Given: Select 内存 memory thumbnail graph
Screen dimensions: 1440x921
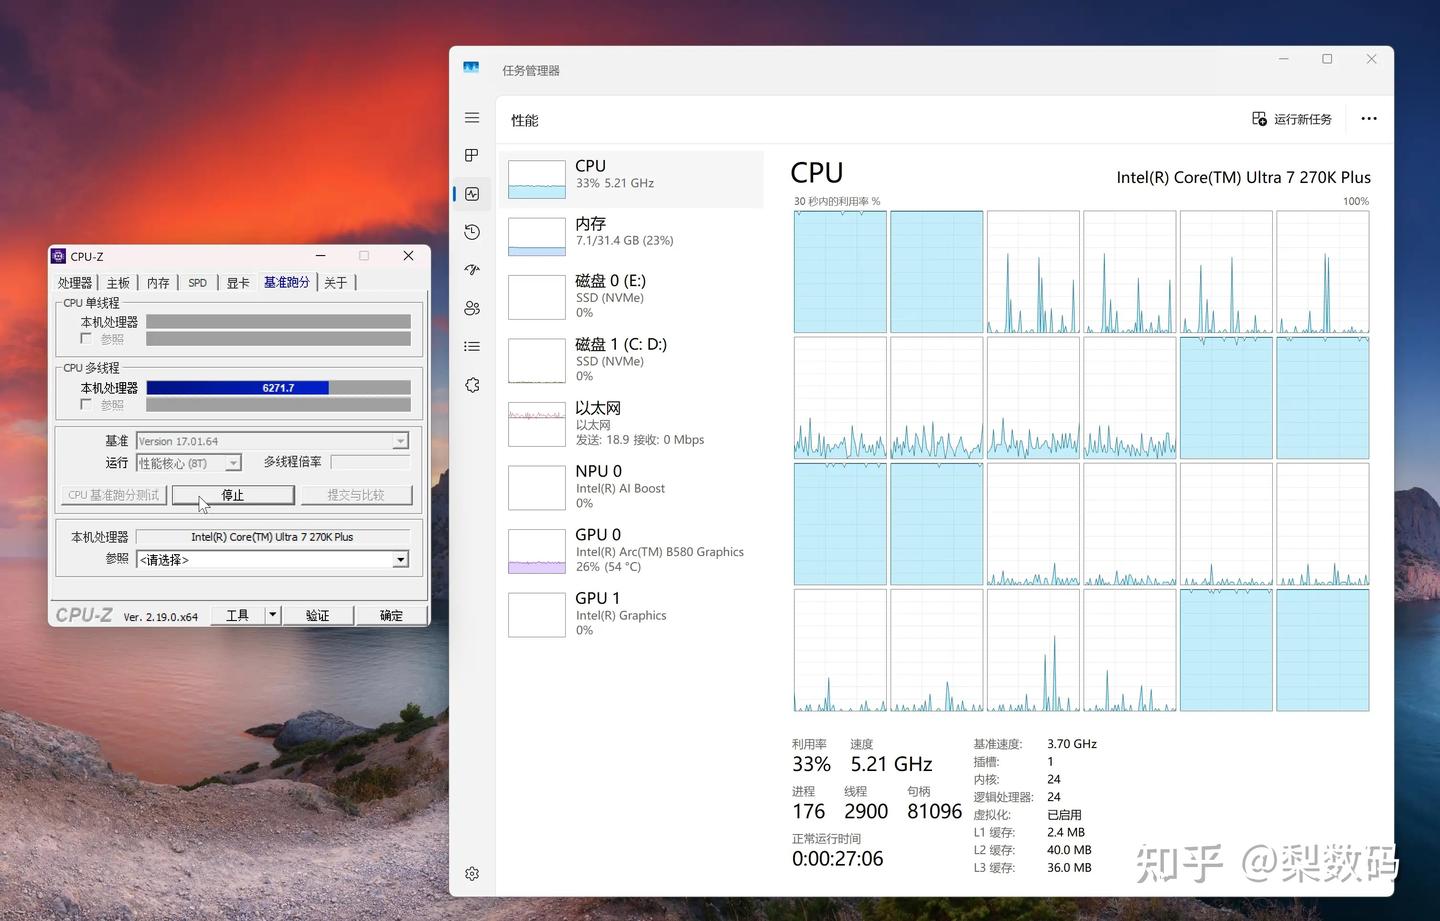Looking at the screenshot, I should [537, 237].
